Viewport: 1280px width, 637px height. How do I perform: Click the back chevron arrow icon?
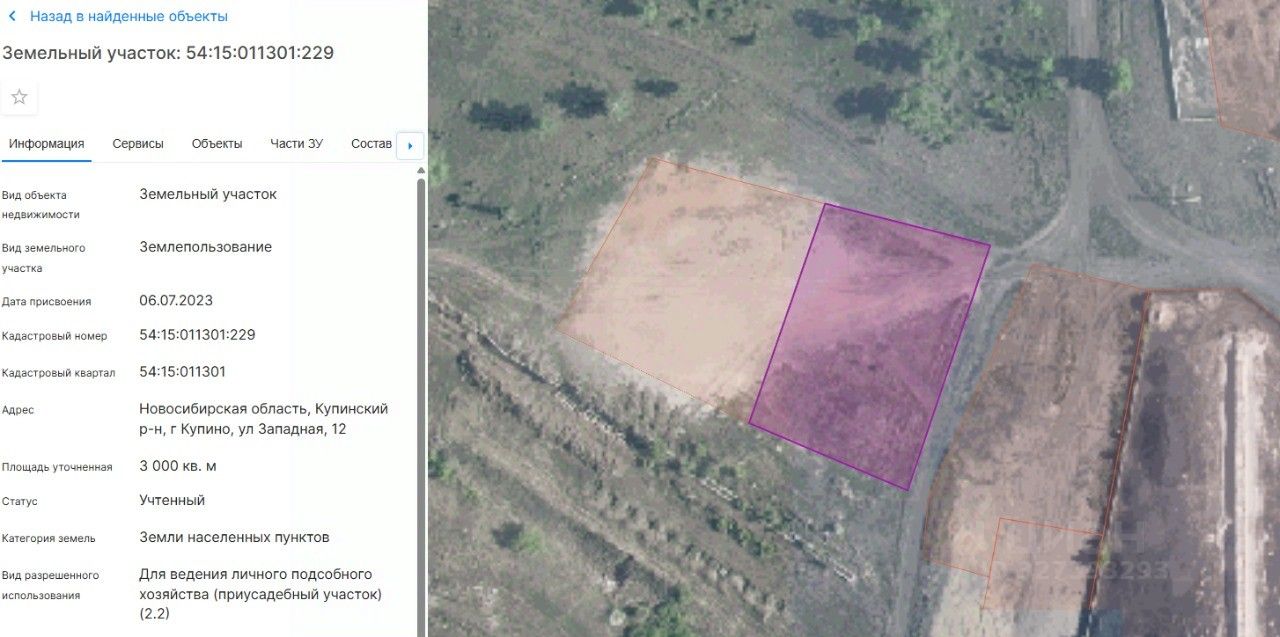coord(12,16)
